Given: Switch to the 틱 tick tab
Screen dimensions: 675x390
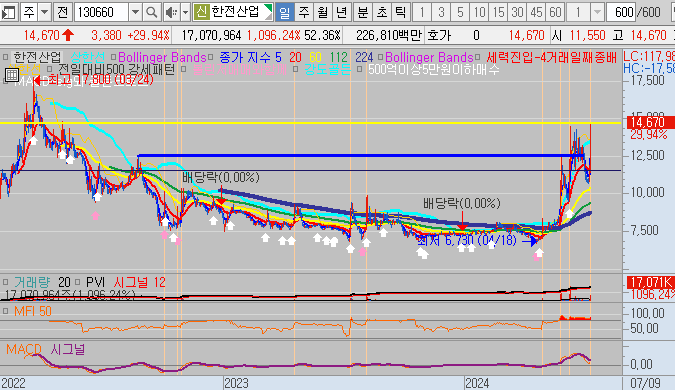Looking at the screenshot, I should point(400,12).
